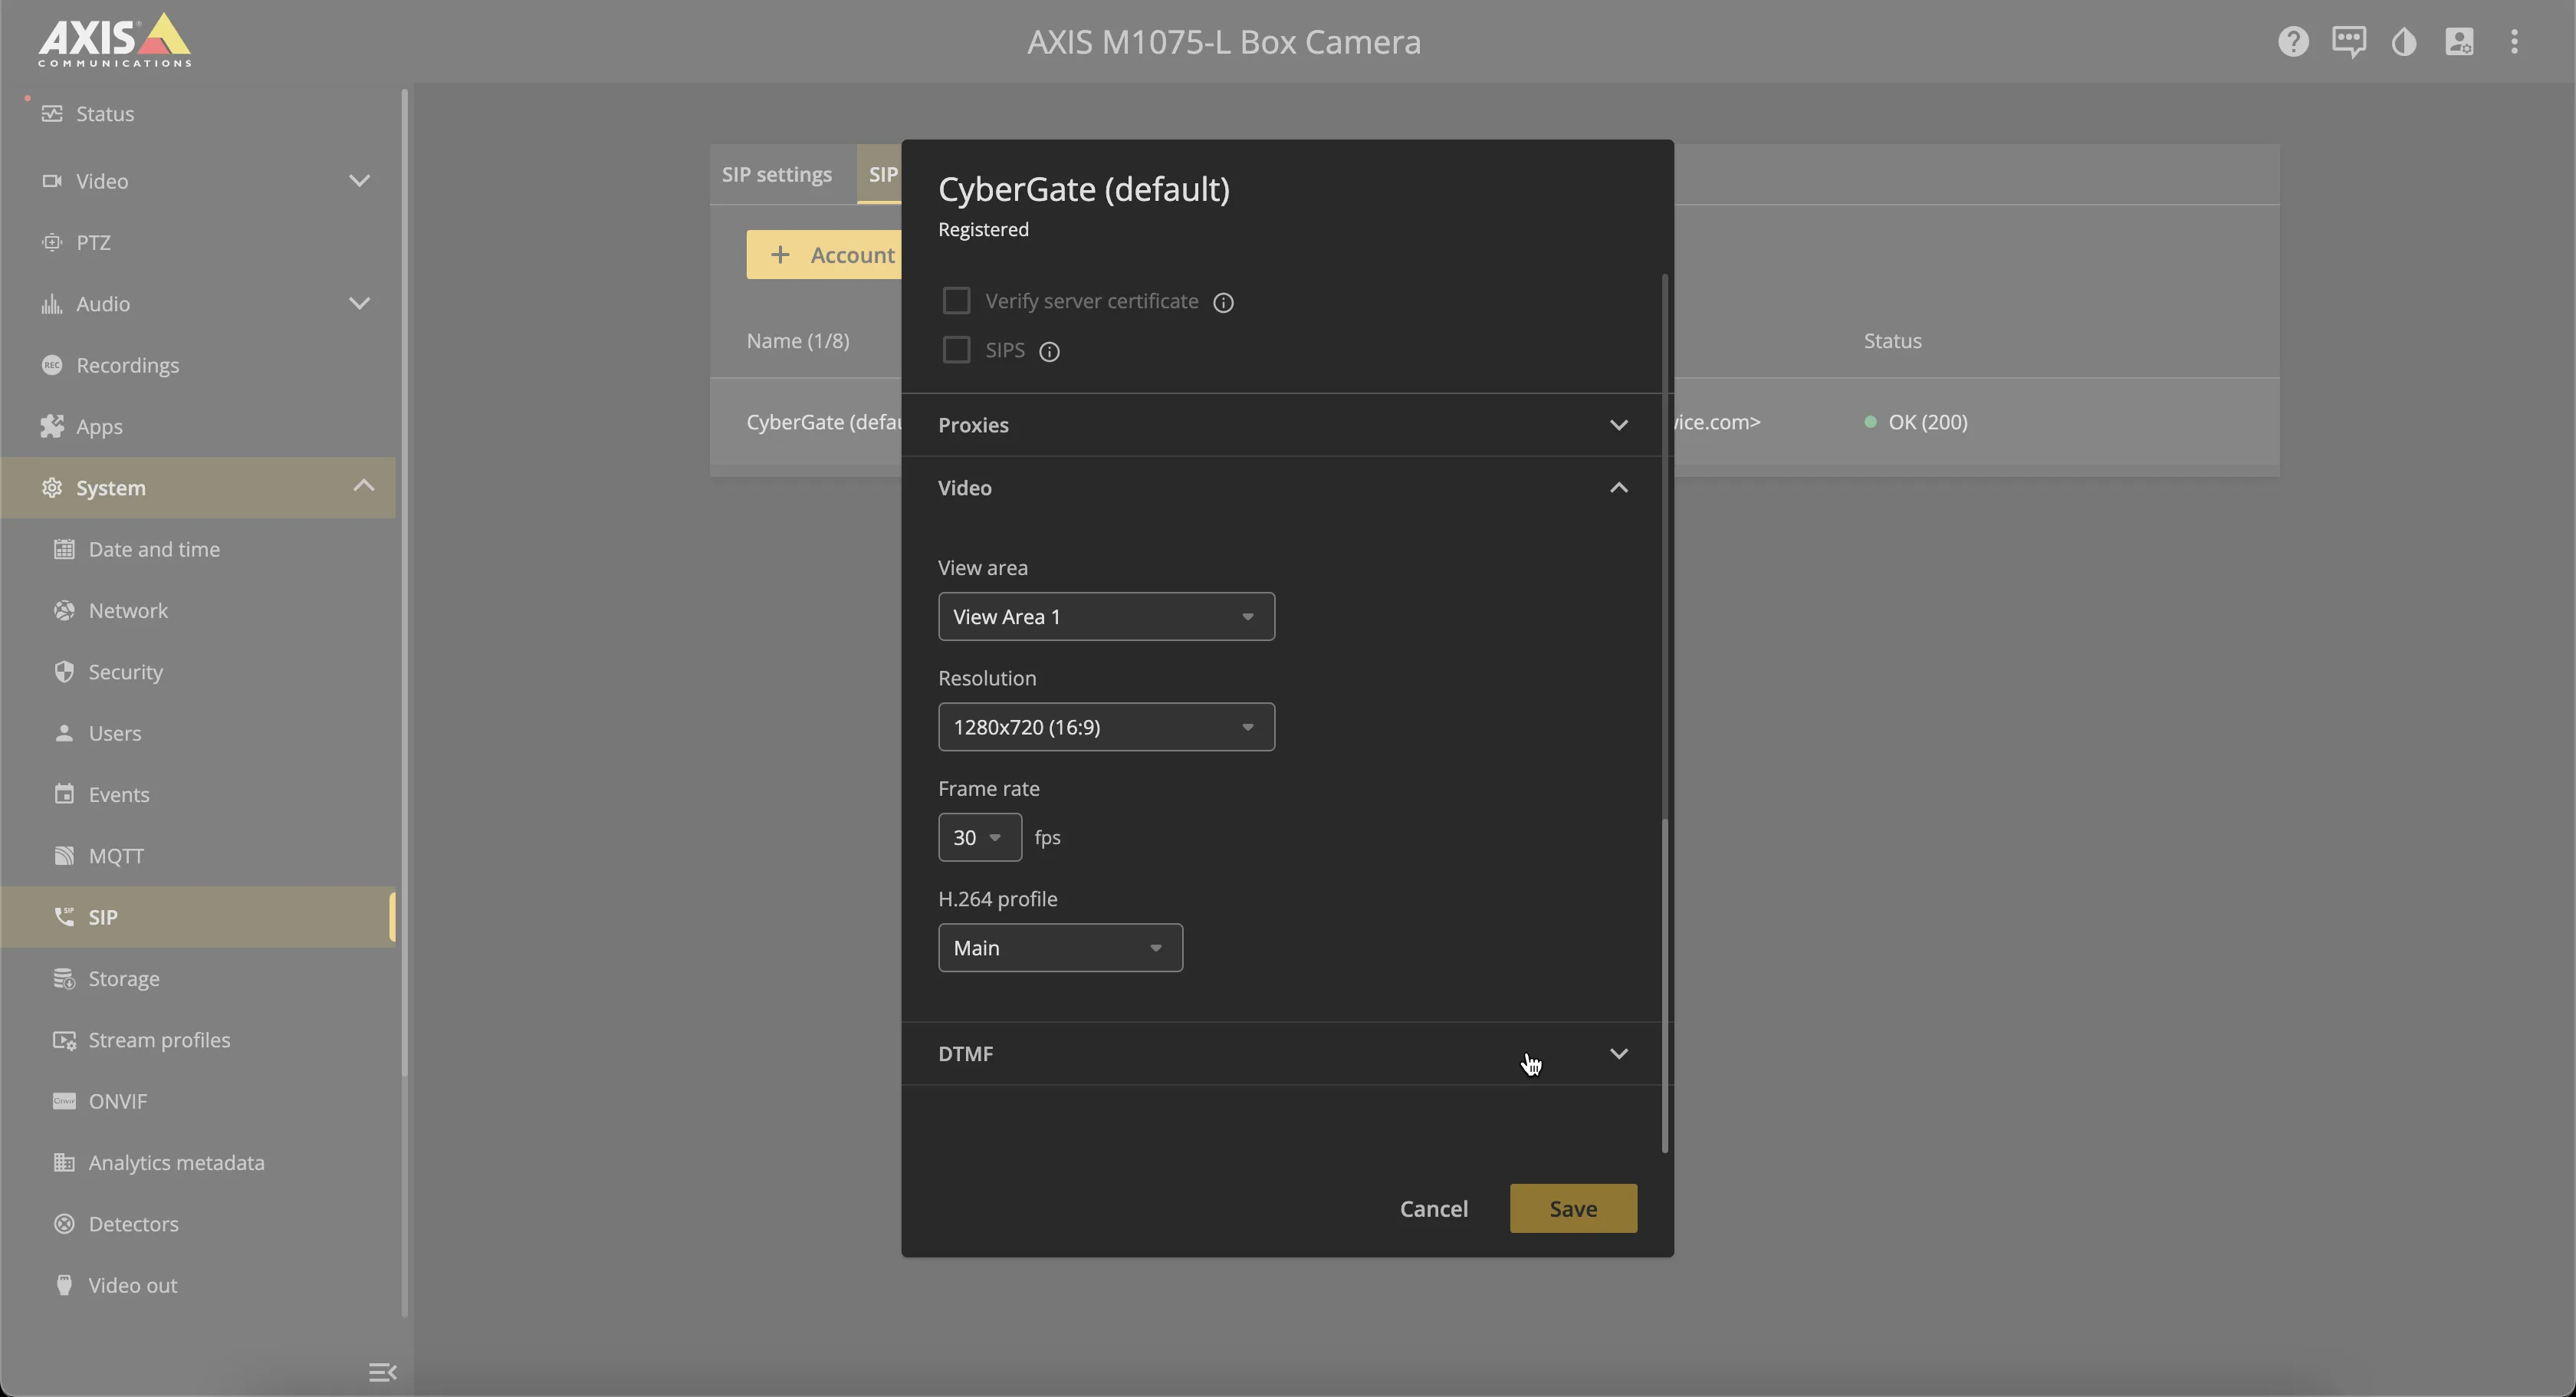Click the MQTT feed icon

point(64,855)
